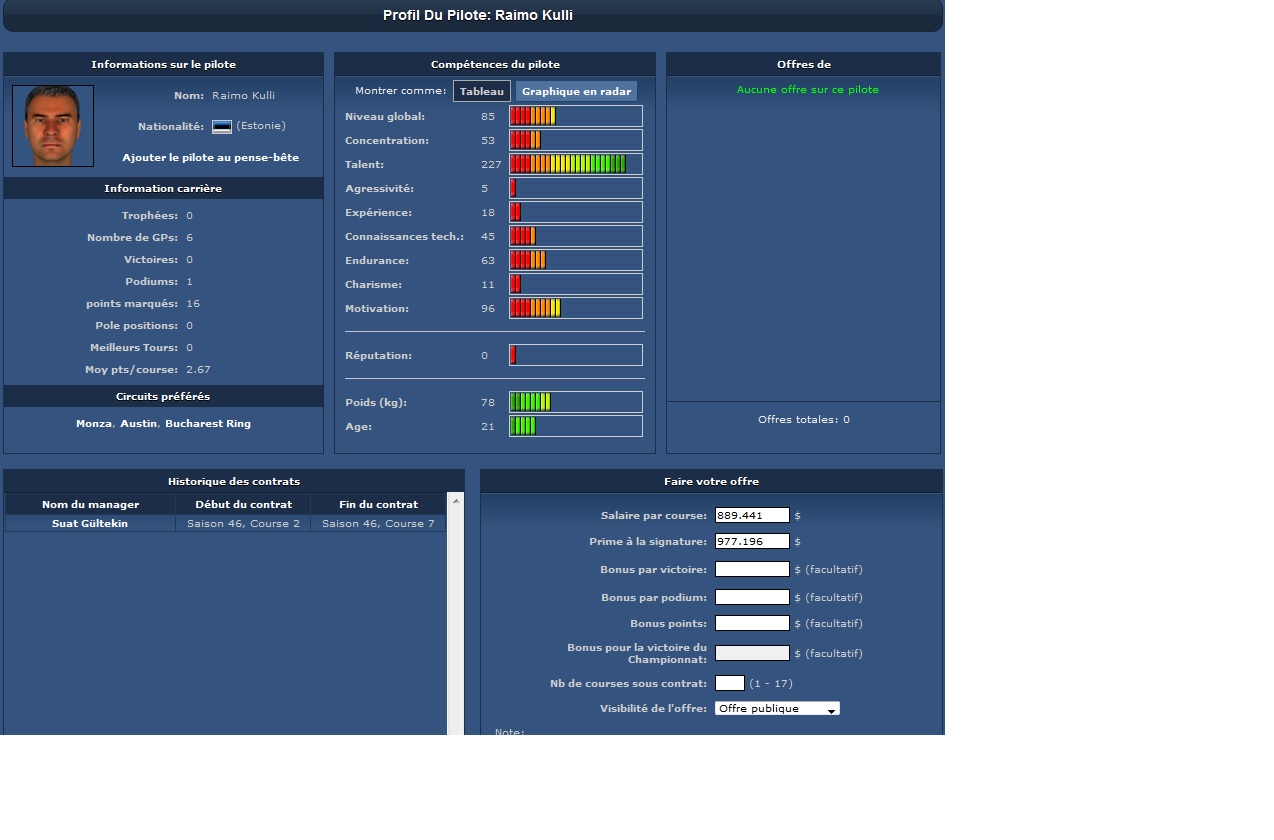Image resolution: width=1274 pixels, height=840 pixels.
Task: Click the Concentration skill bar
Action: [x=576, y=140]
